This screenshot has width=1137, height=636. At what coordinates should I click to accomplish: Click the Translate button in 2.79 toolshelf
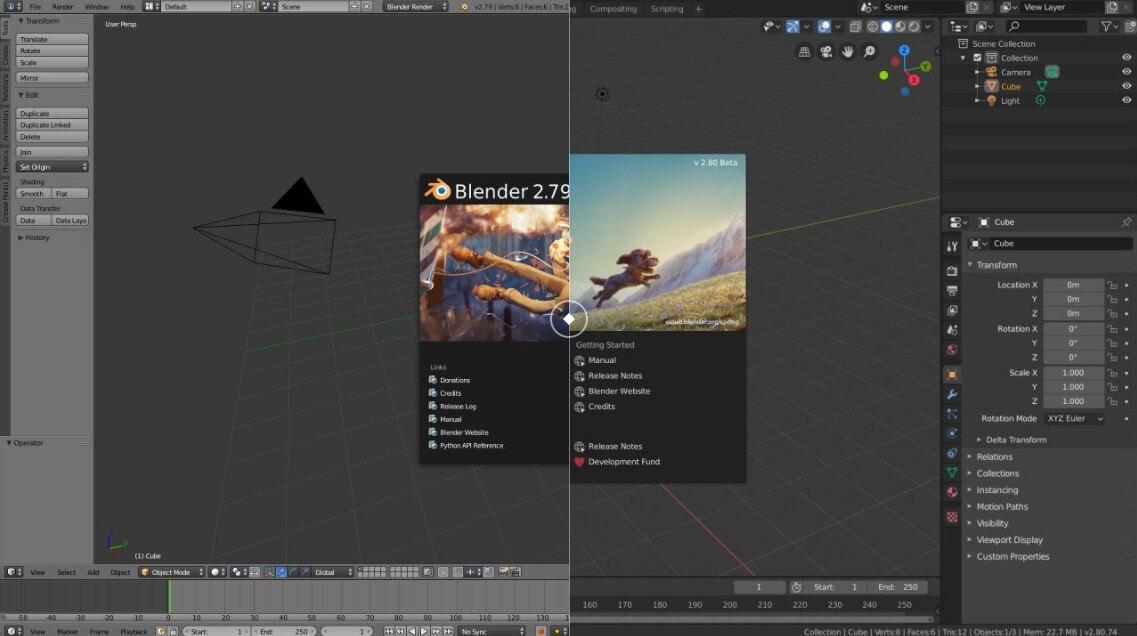pos(52,39)
